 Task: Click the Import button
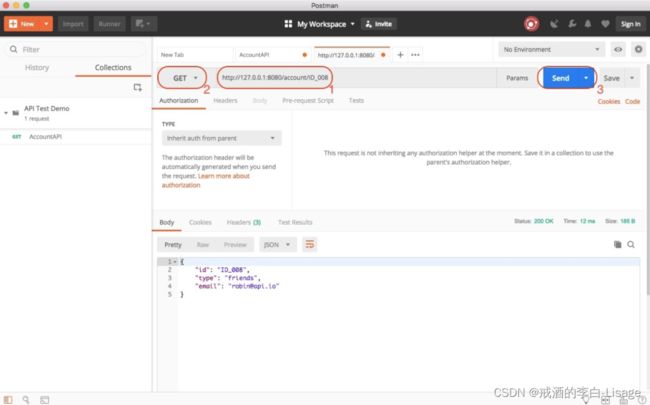click(x=73, y=24)
